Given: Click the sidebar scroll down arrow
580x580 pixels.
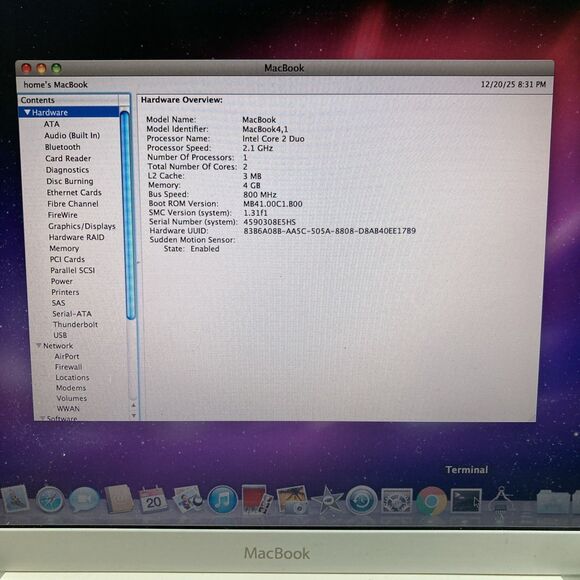Looking at the screenshot, I should [134, 416].
